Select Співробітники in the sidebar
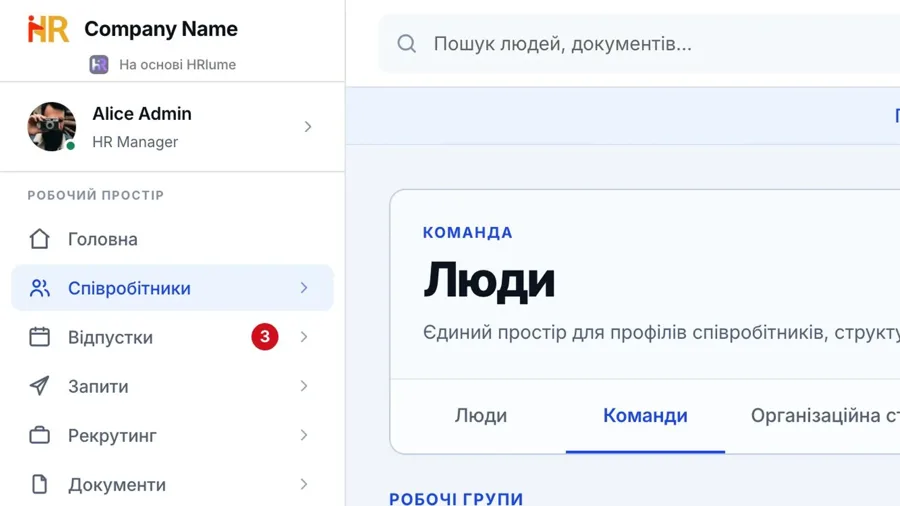Viewport: 900px width, 506px height. (172, 288)
